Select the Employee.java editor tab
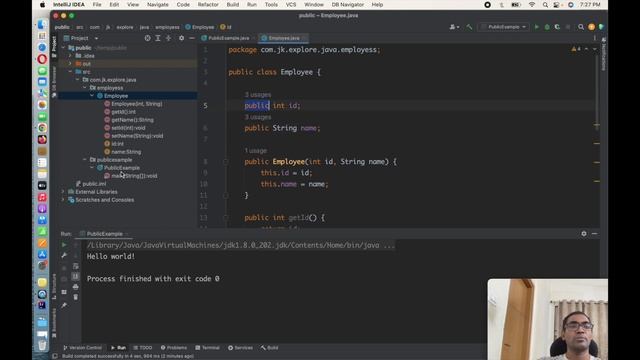640x360 pixels. point(284,38)
